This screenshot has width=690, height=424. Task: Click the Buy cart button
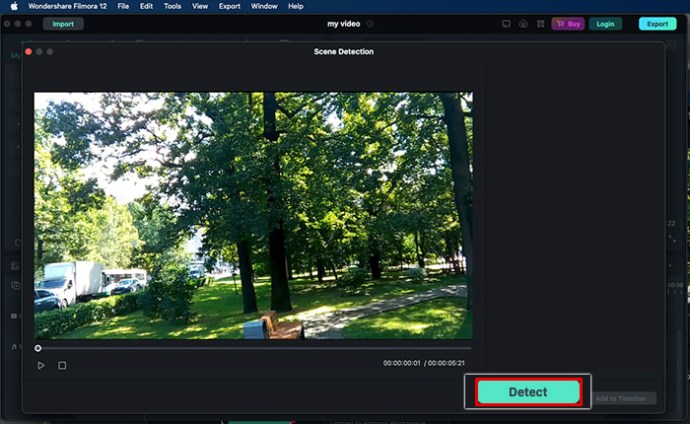coord(568,23)
